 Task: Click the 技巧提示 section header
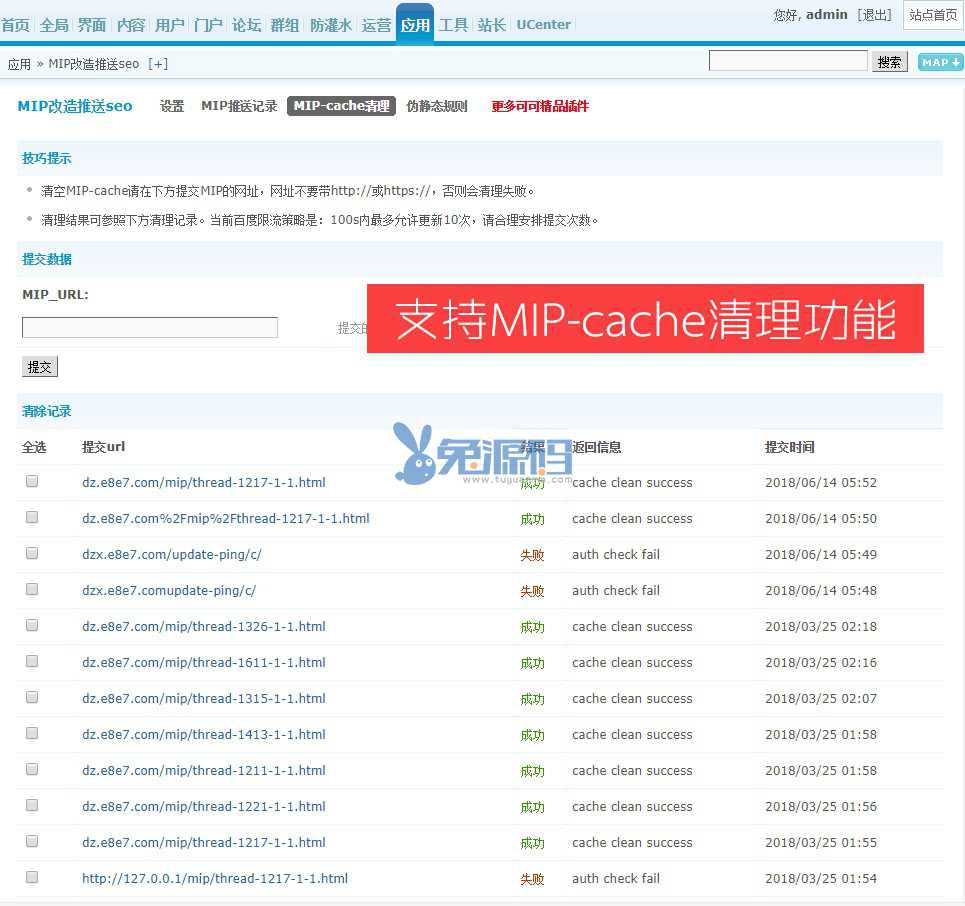(x=47, y=158)
